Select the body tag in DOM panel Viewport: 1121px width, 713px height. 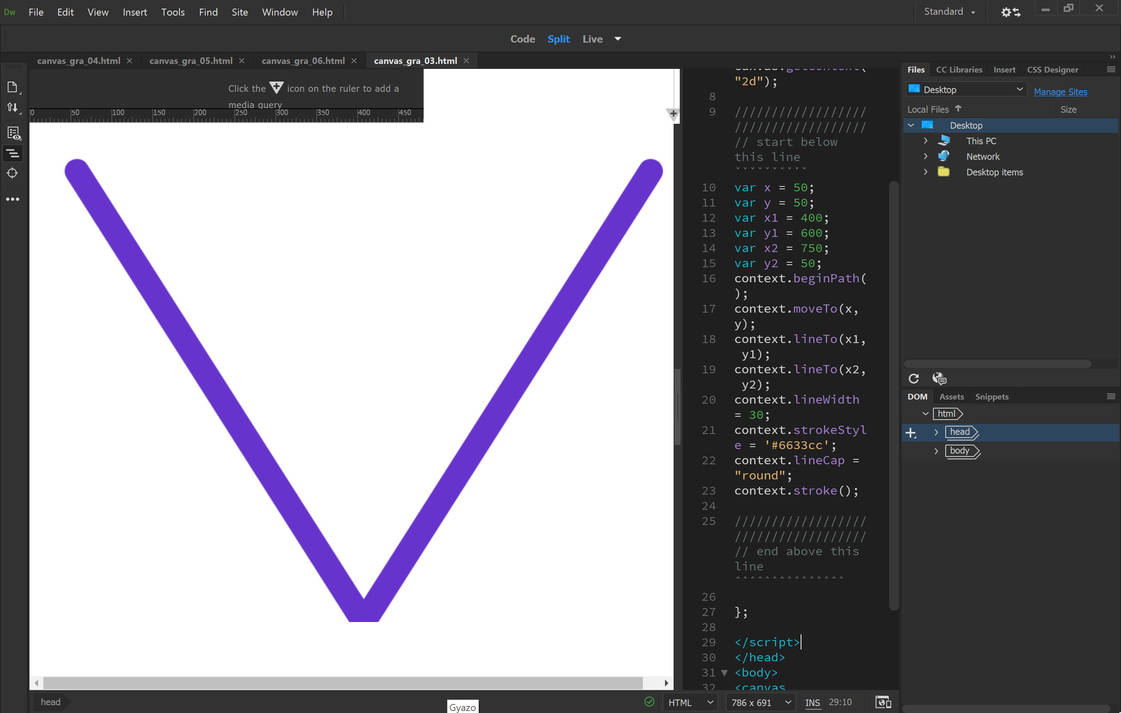coord(962,451)
